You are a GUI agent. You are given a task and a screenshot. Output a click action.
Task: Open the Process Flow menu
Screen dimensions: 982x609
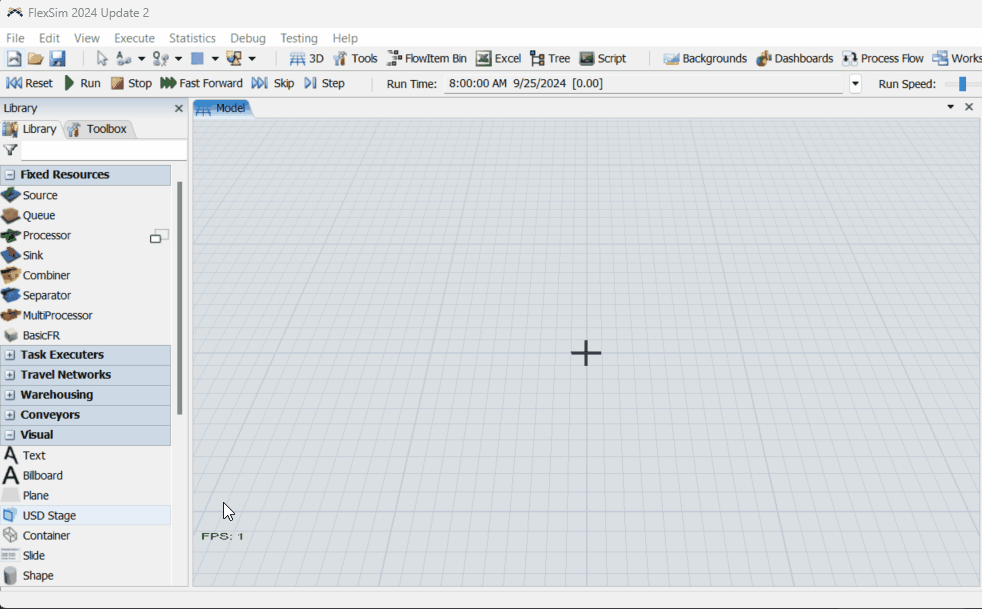(x=883, y=58)
